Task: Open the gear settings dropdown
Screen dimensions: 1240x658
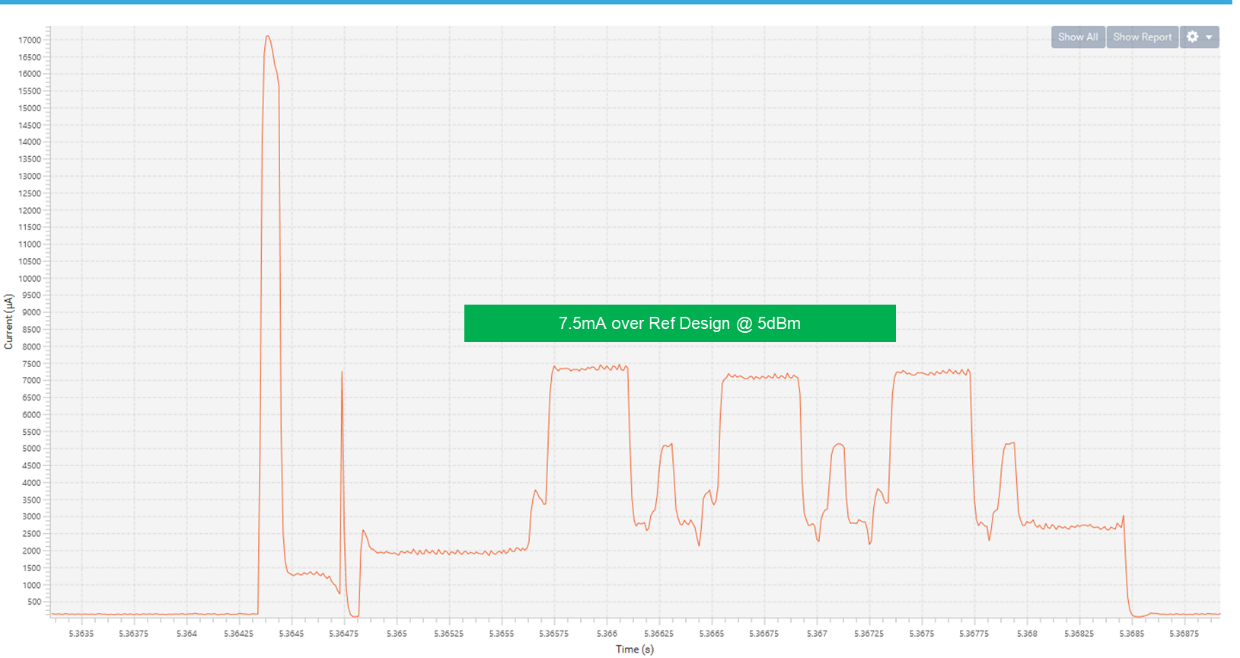Action: coord(1199,37)
